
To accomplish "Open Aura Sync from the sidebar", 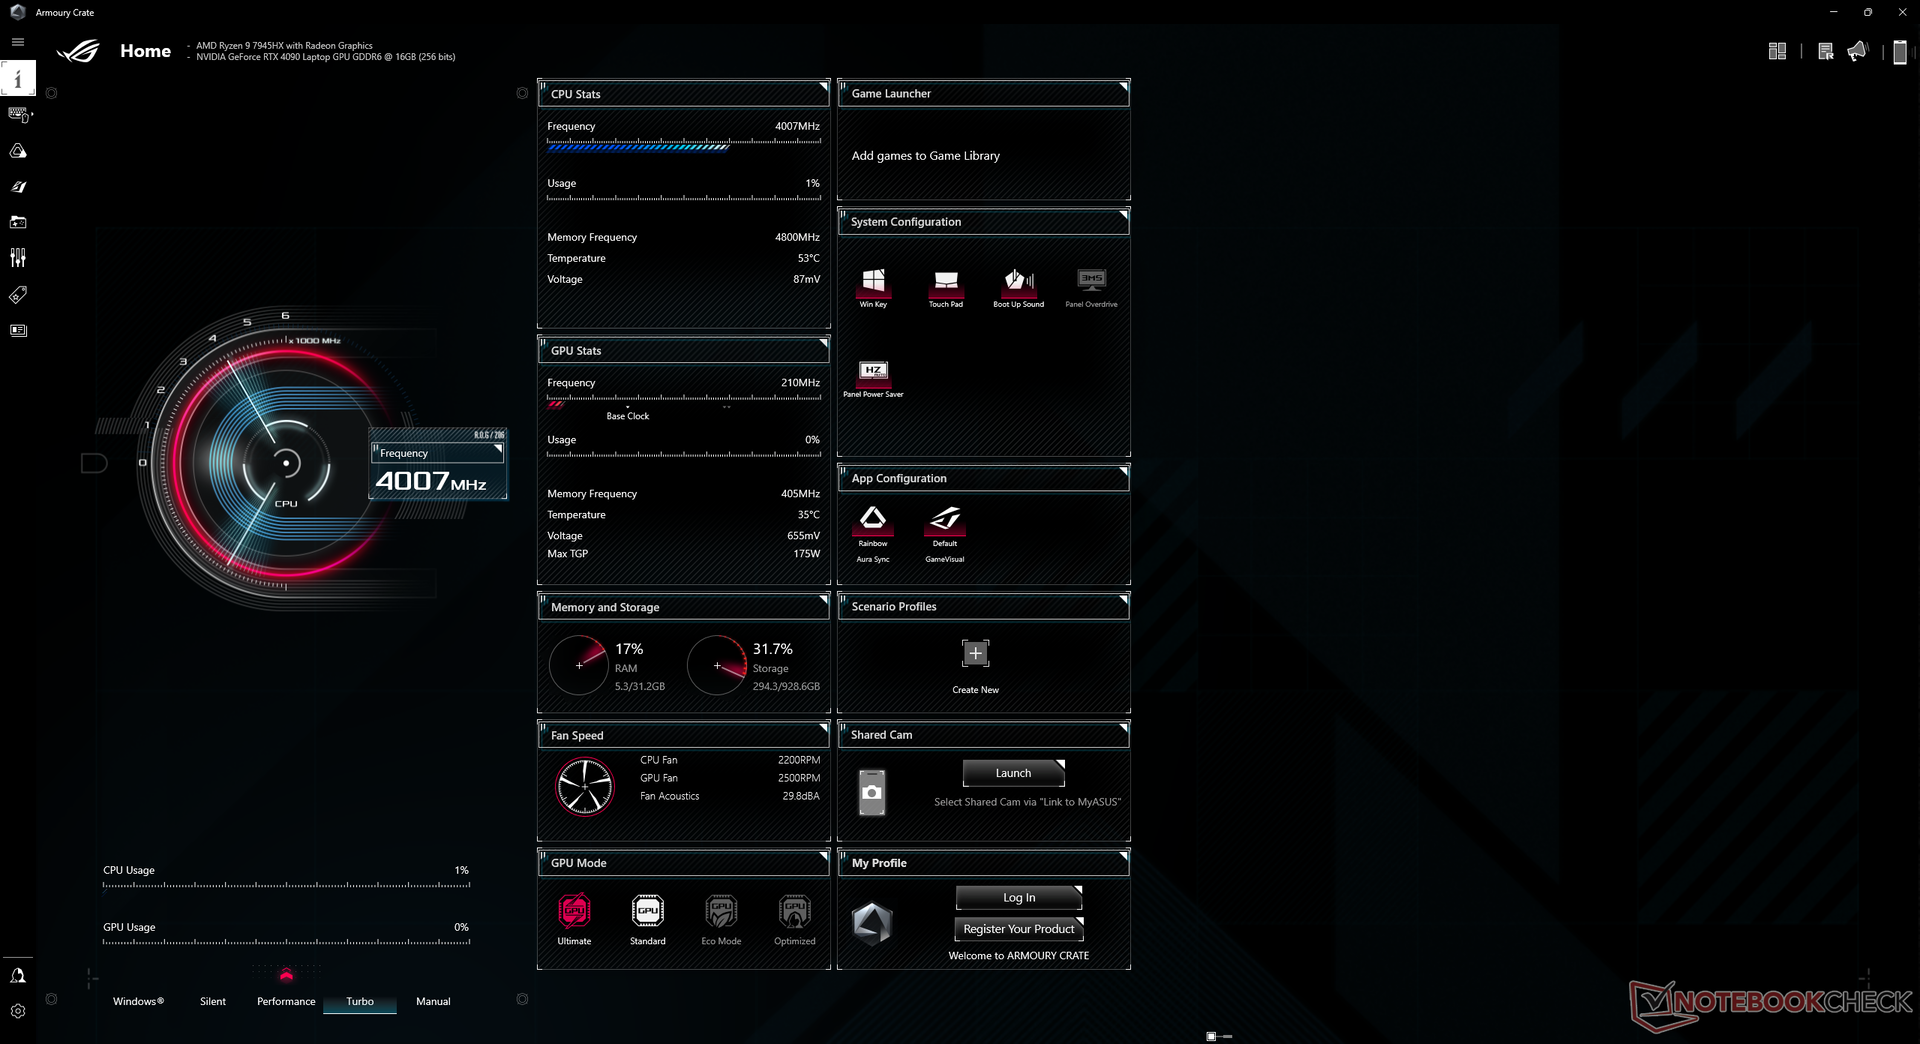I will coord(18,151).
